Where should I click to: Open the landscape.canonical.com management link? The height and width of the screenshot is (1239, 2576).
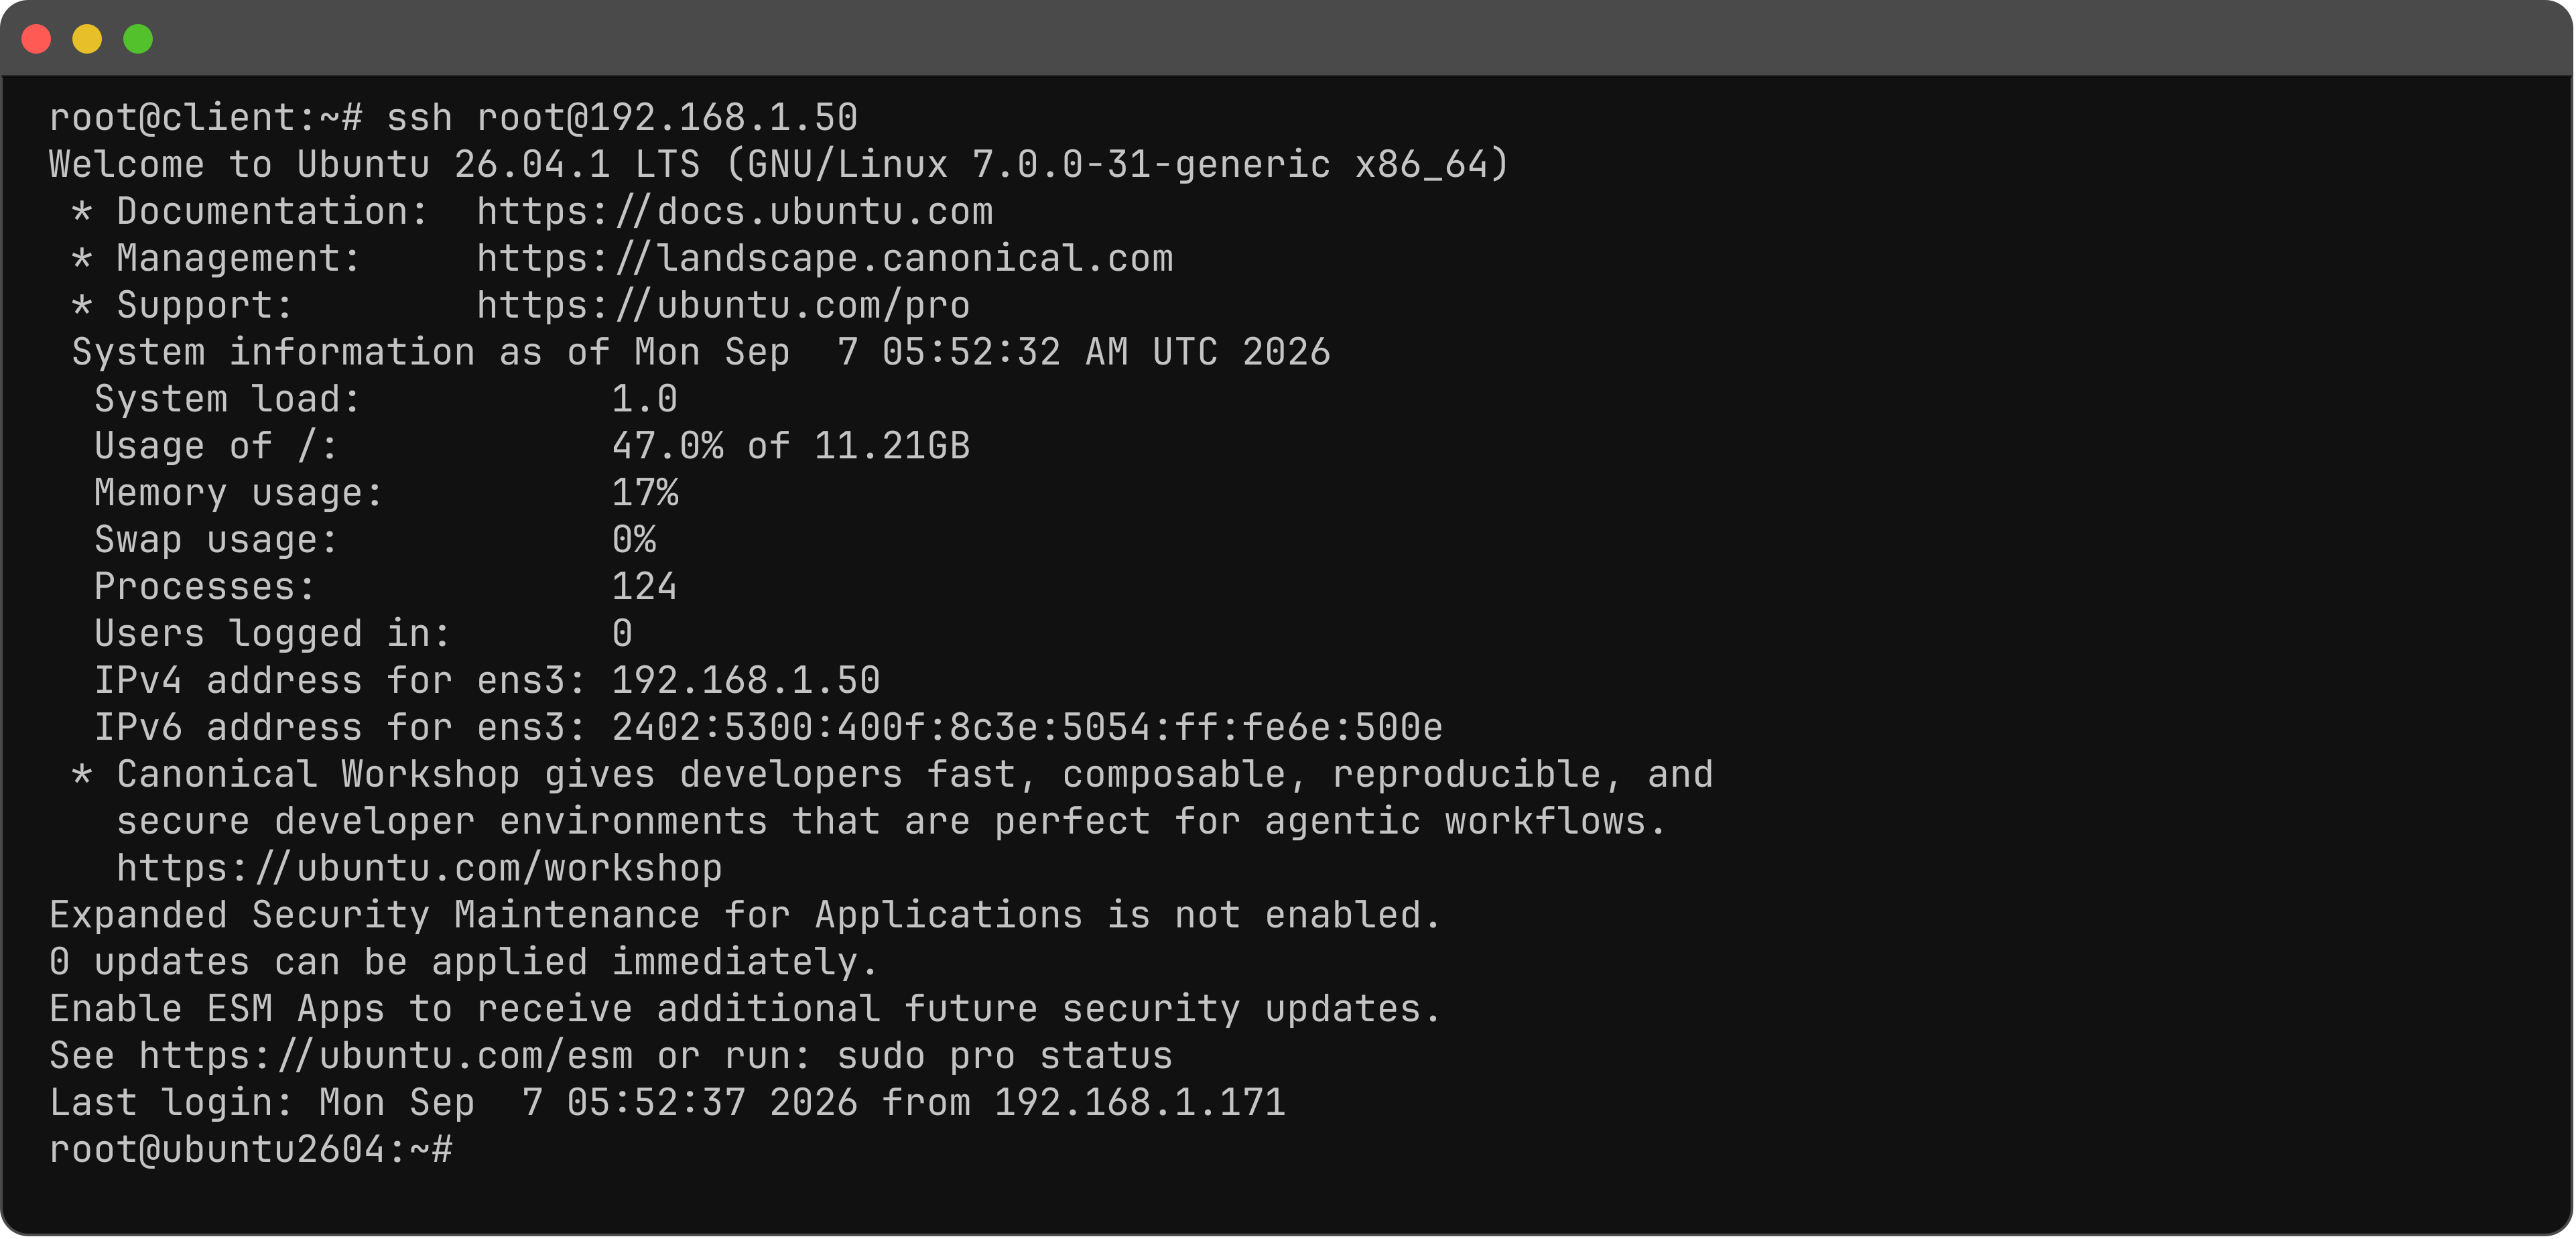point(824,258)
